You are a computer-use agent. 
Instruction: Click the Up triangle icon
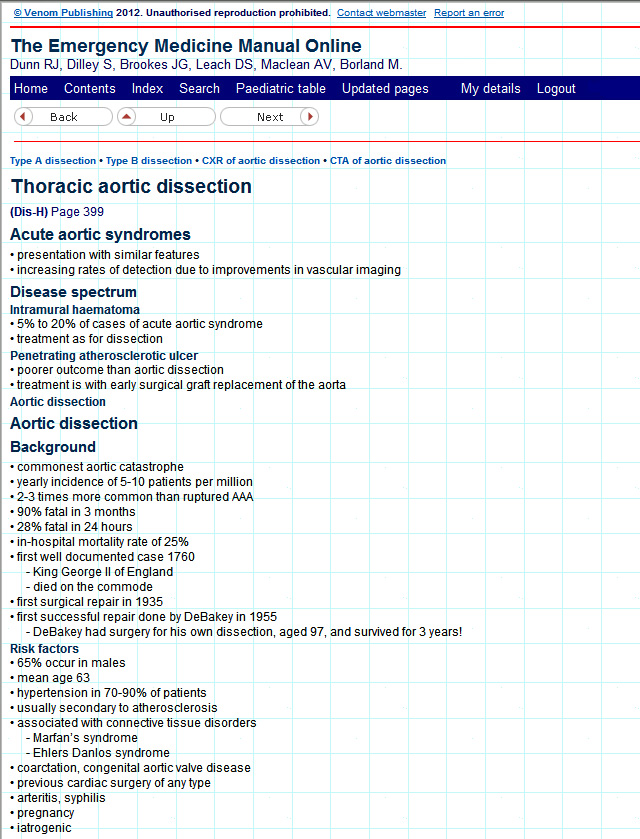click(x=126, y=117)
